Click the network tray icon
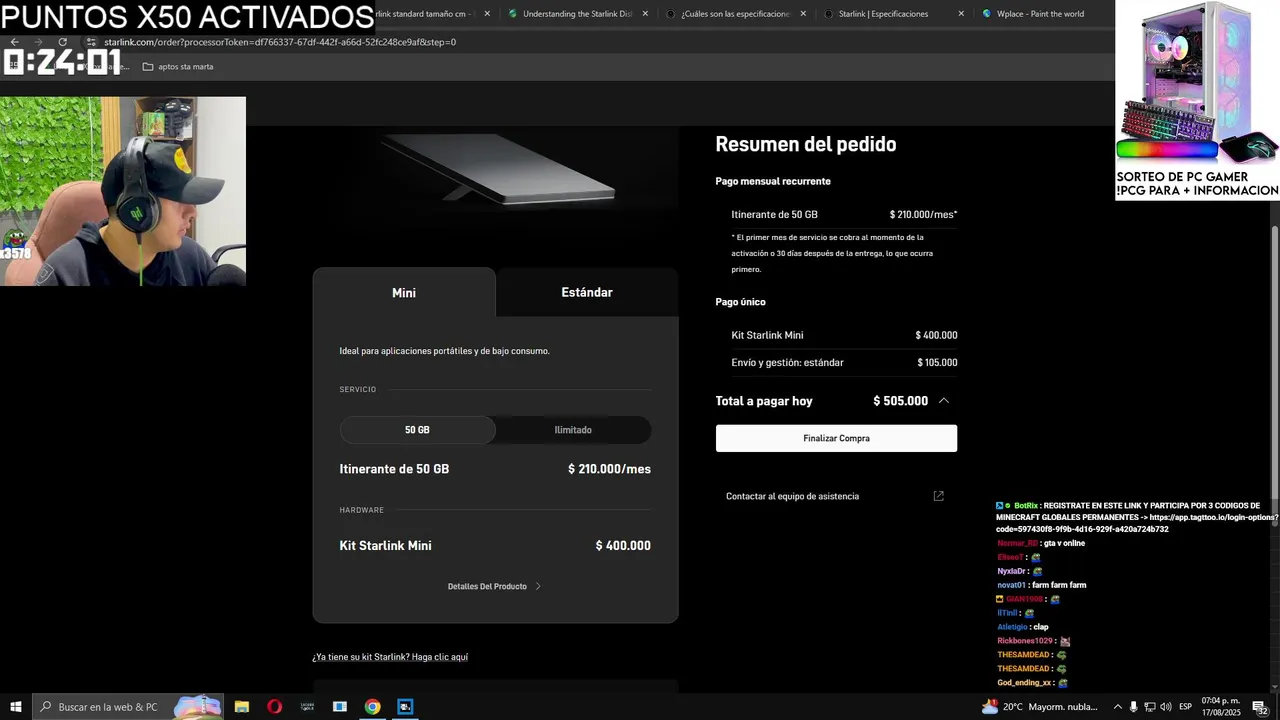 point(1150,707)
